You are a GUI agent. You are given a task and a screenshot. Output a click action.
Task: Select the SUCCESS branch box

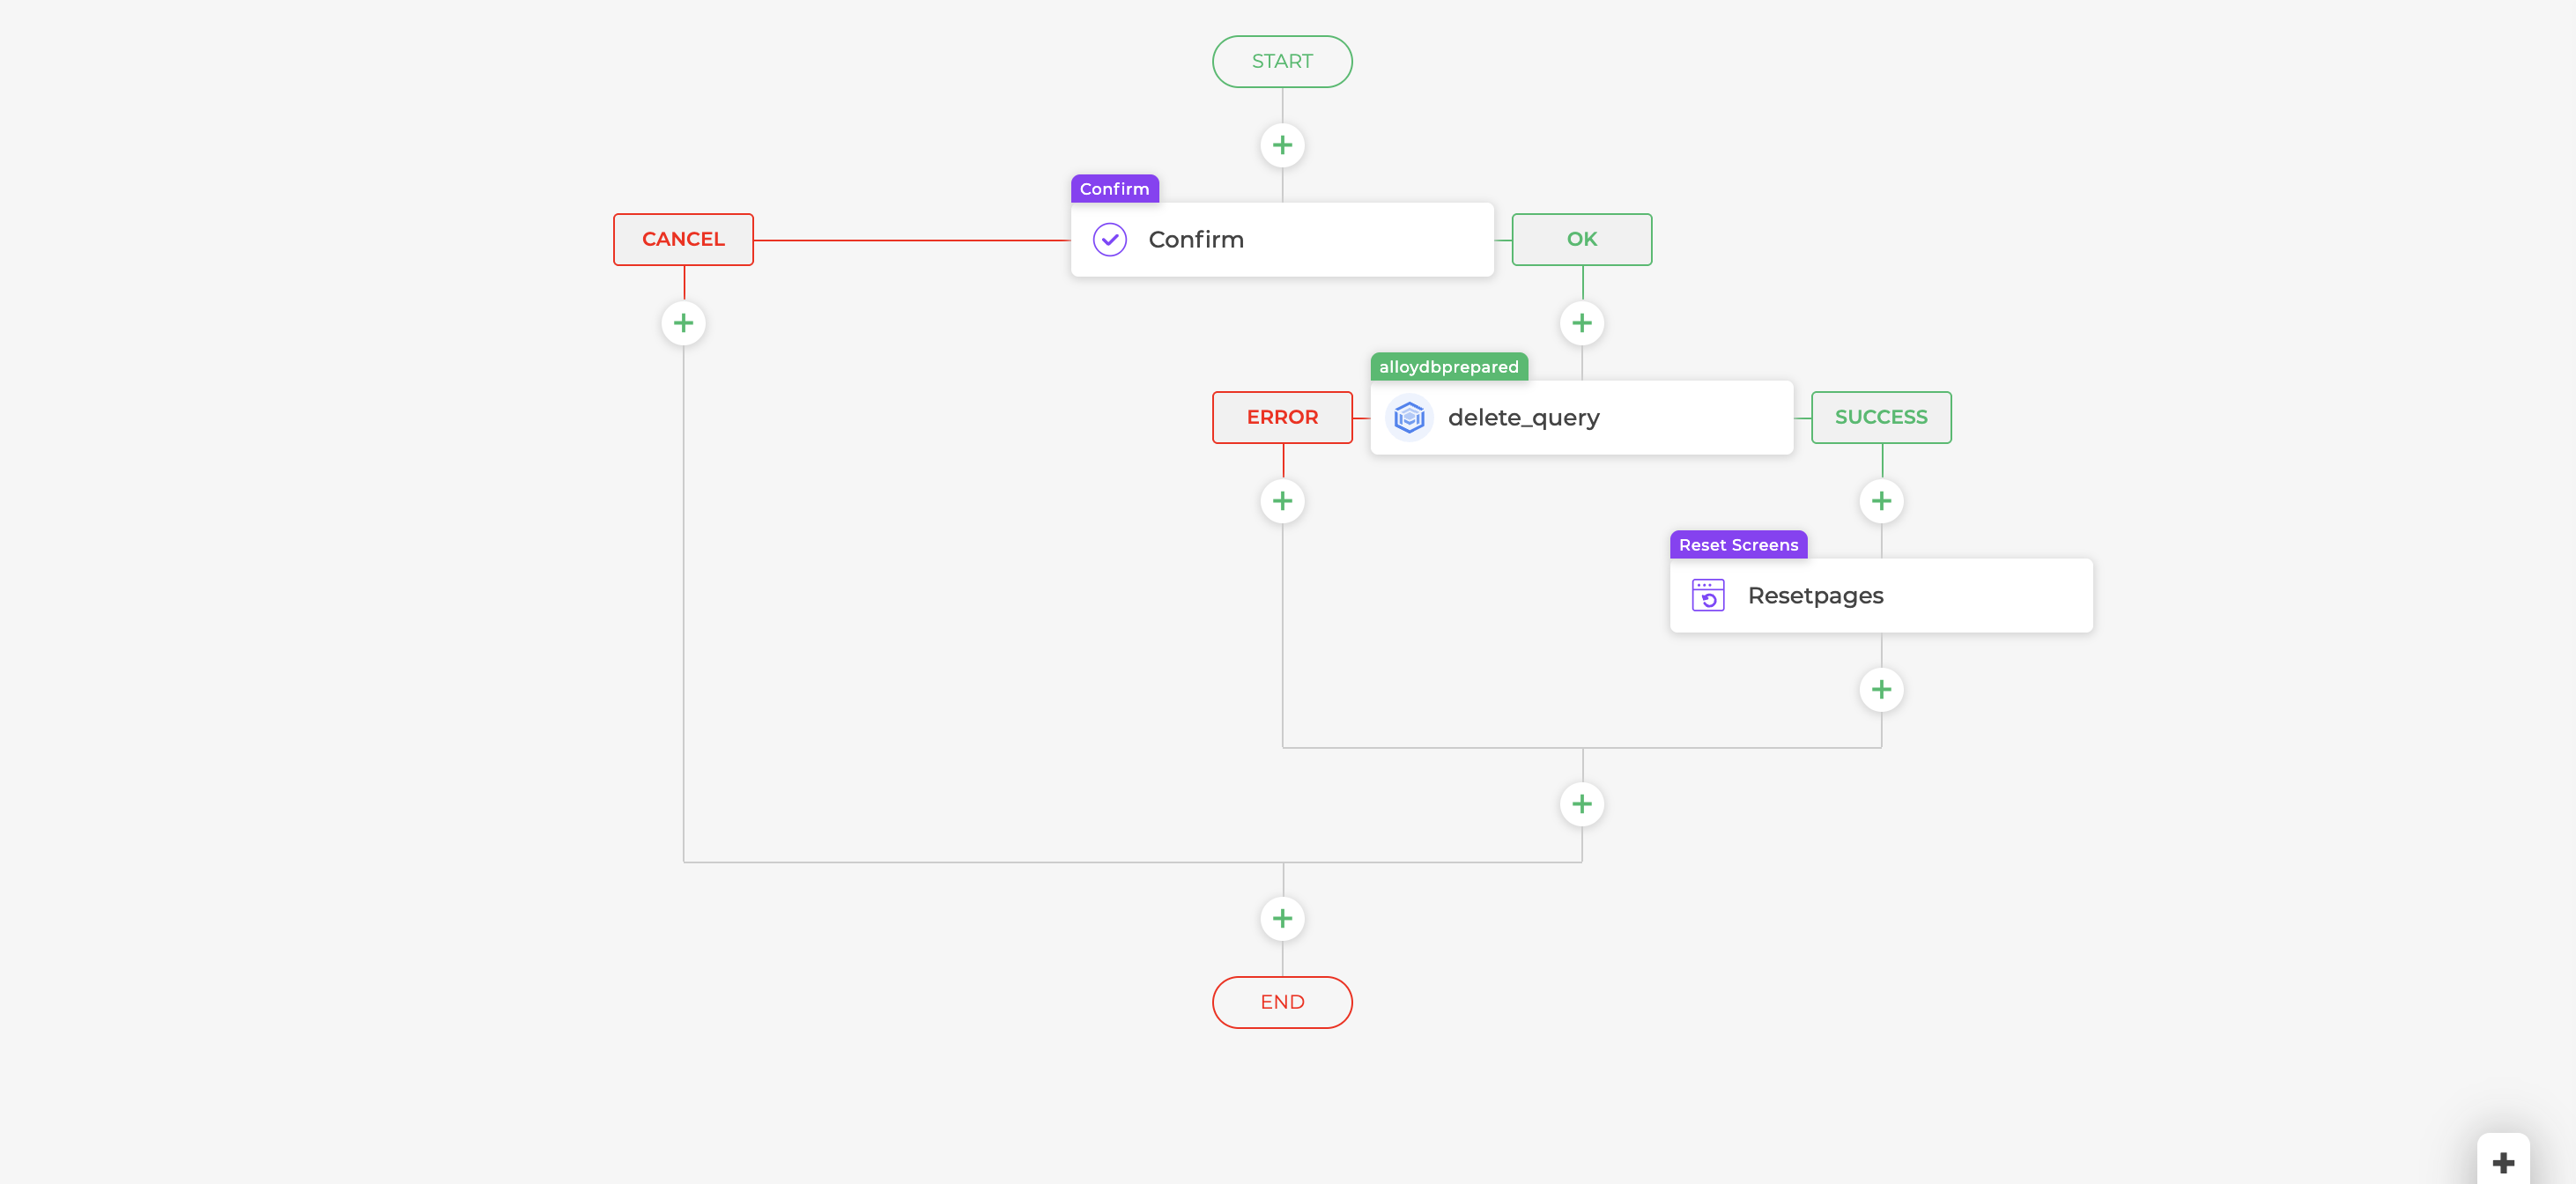pos(1880,417)
